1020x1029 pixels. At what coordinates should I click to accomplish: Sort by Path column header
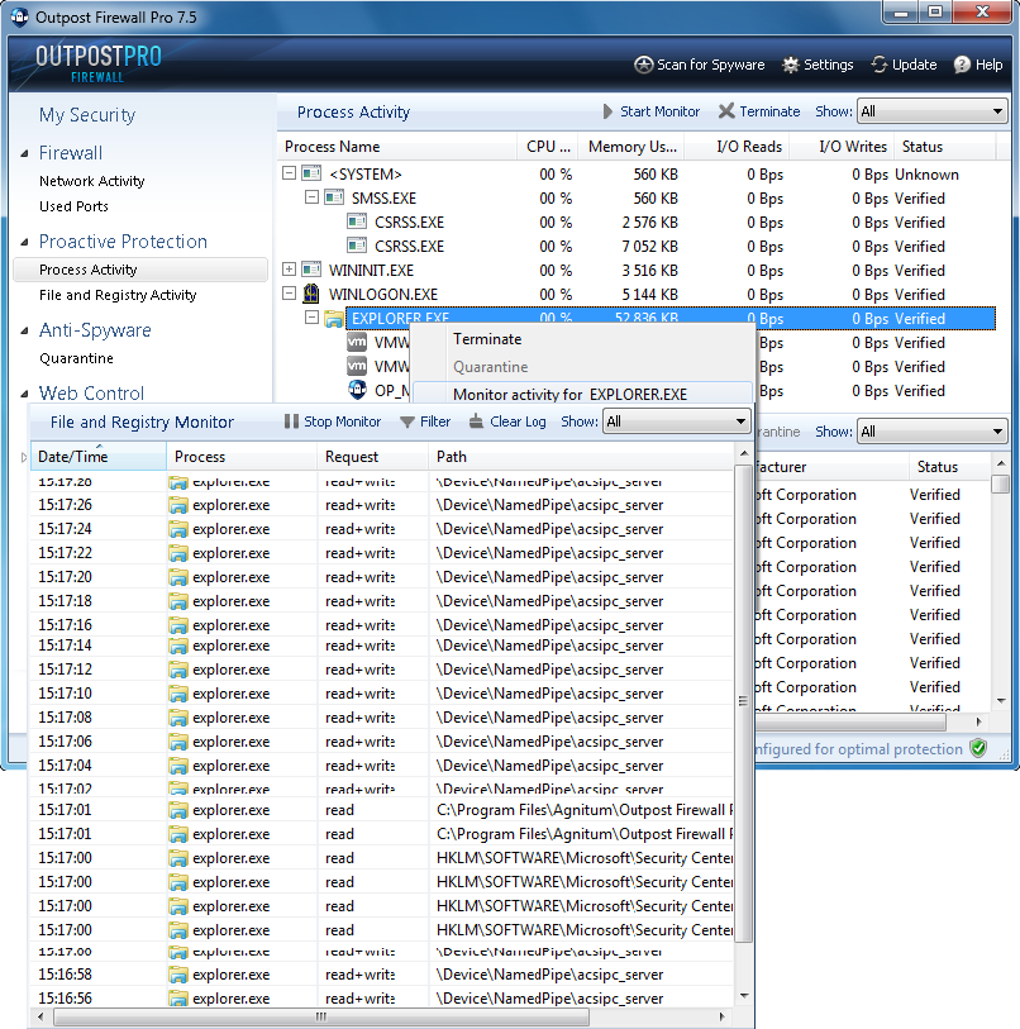click(581, 457)
